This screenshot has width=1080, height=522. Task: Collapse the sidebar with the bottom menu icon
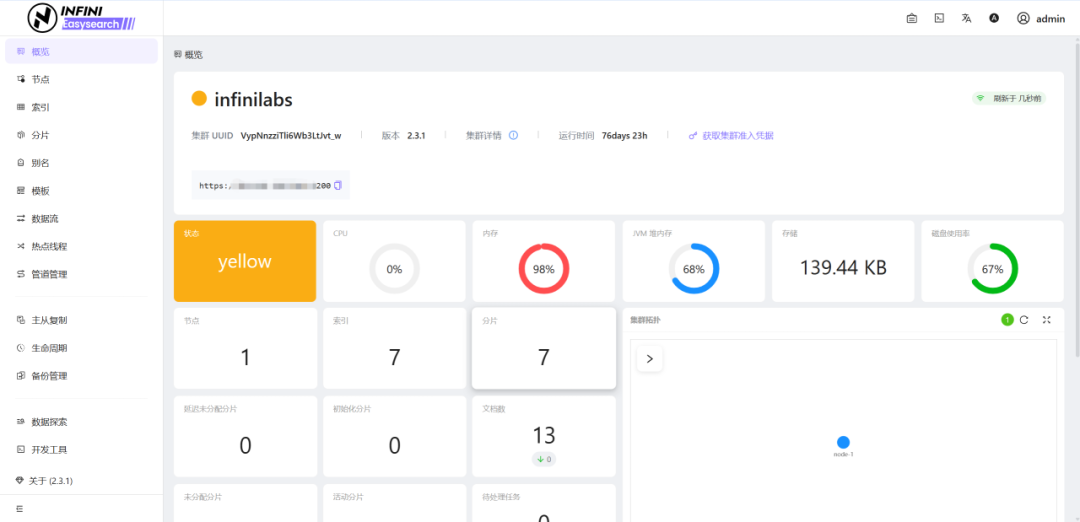coord(19,508)
